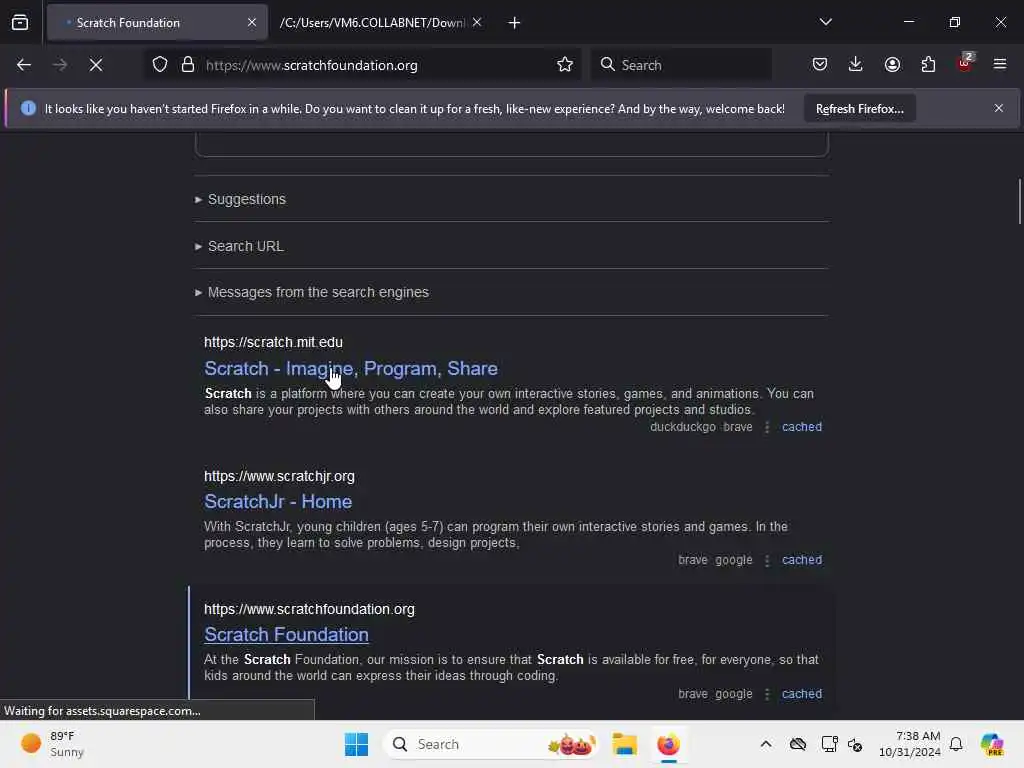Open more options dots for Scratch Foundation result
The height and width of the screenshot is (768, 1024).
tap(767, 694)
